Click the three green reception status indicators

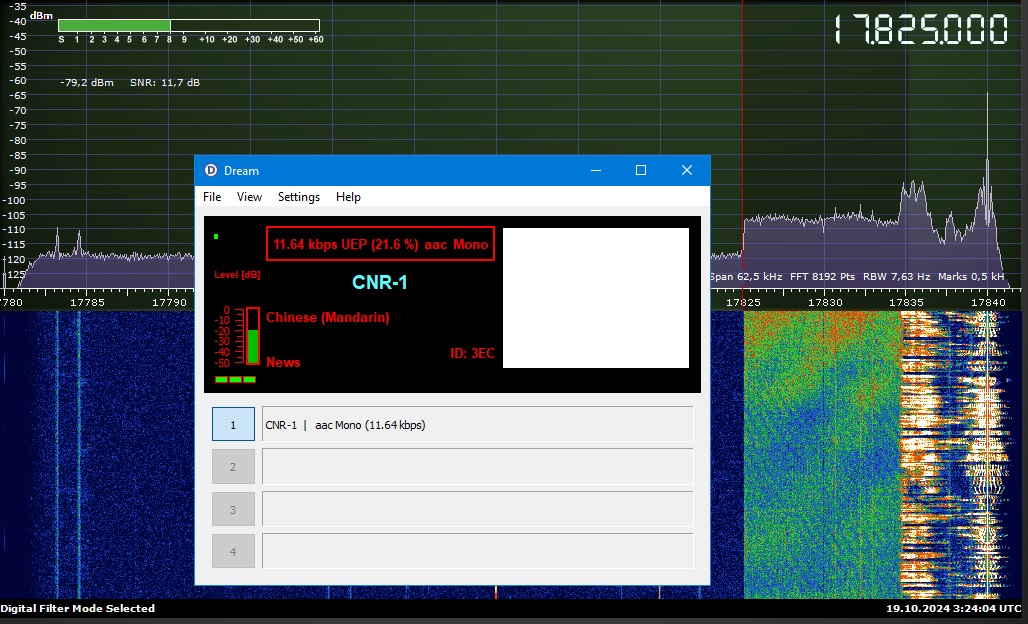[235, 380]
